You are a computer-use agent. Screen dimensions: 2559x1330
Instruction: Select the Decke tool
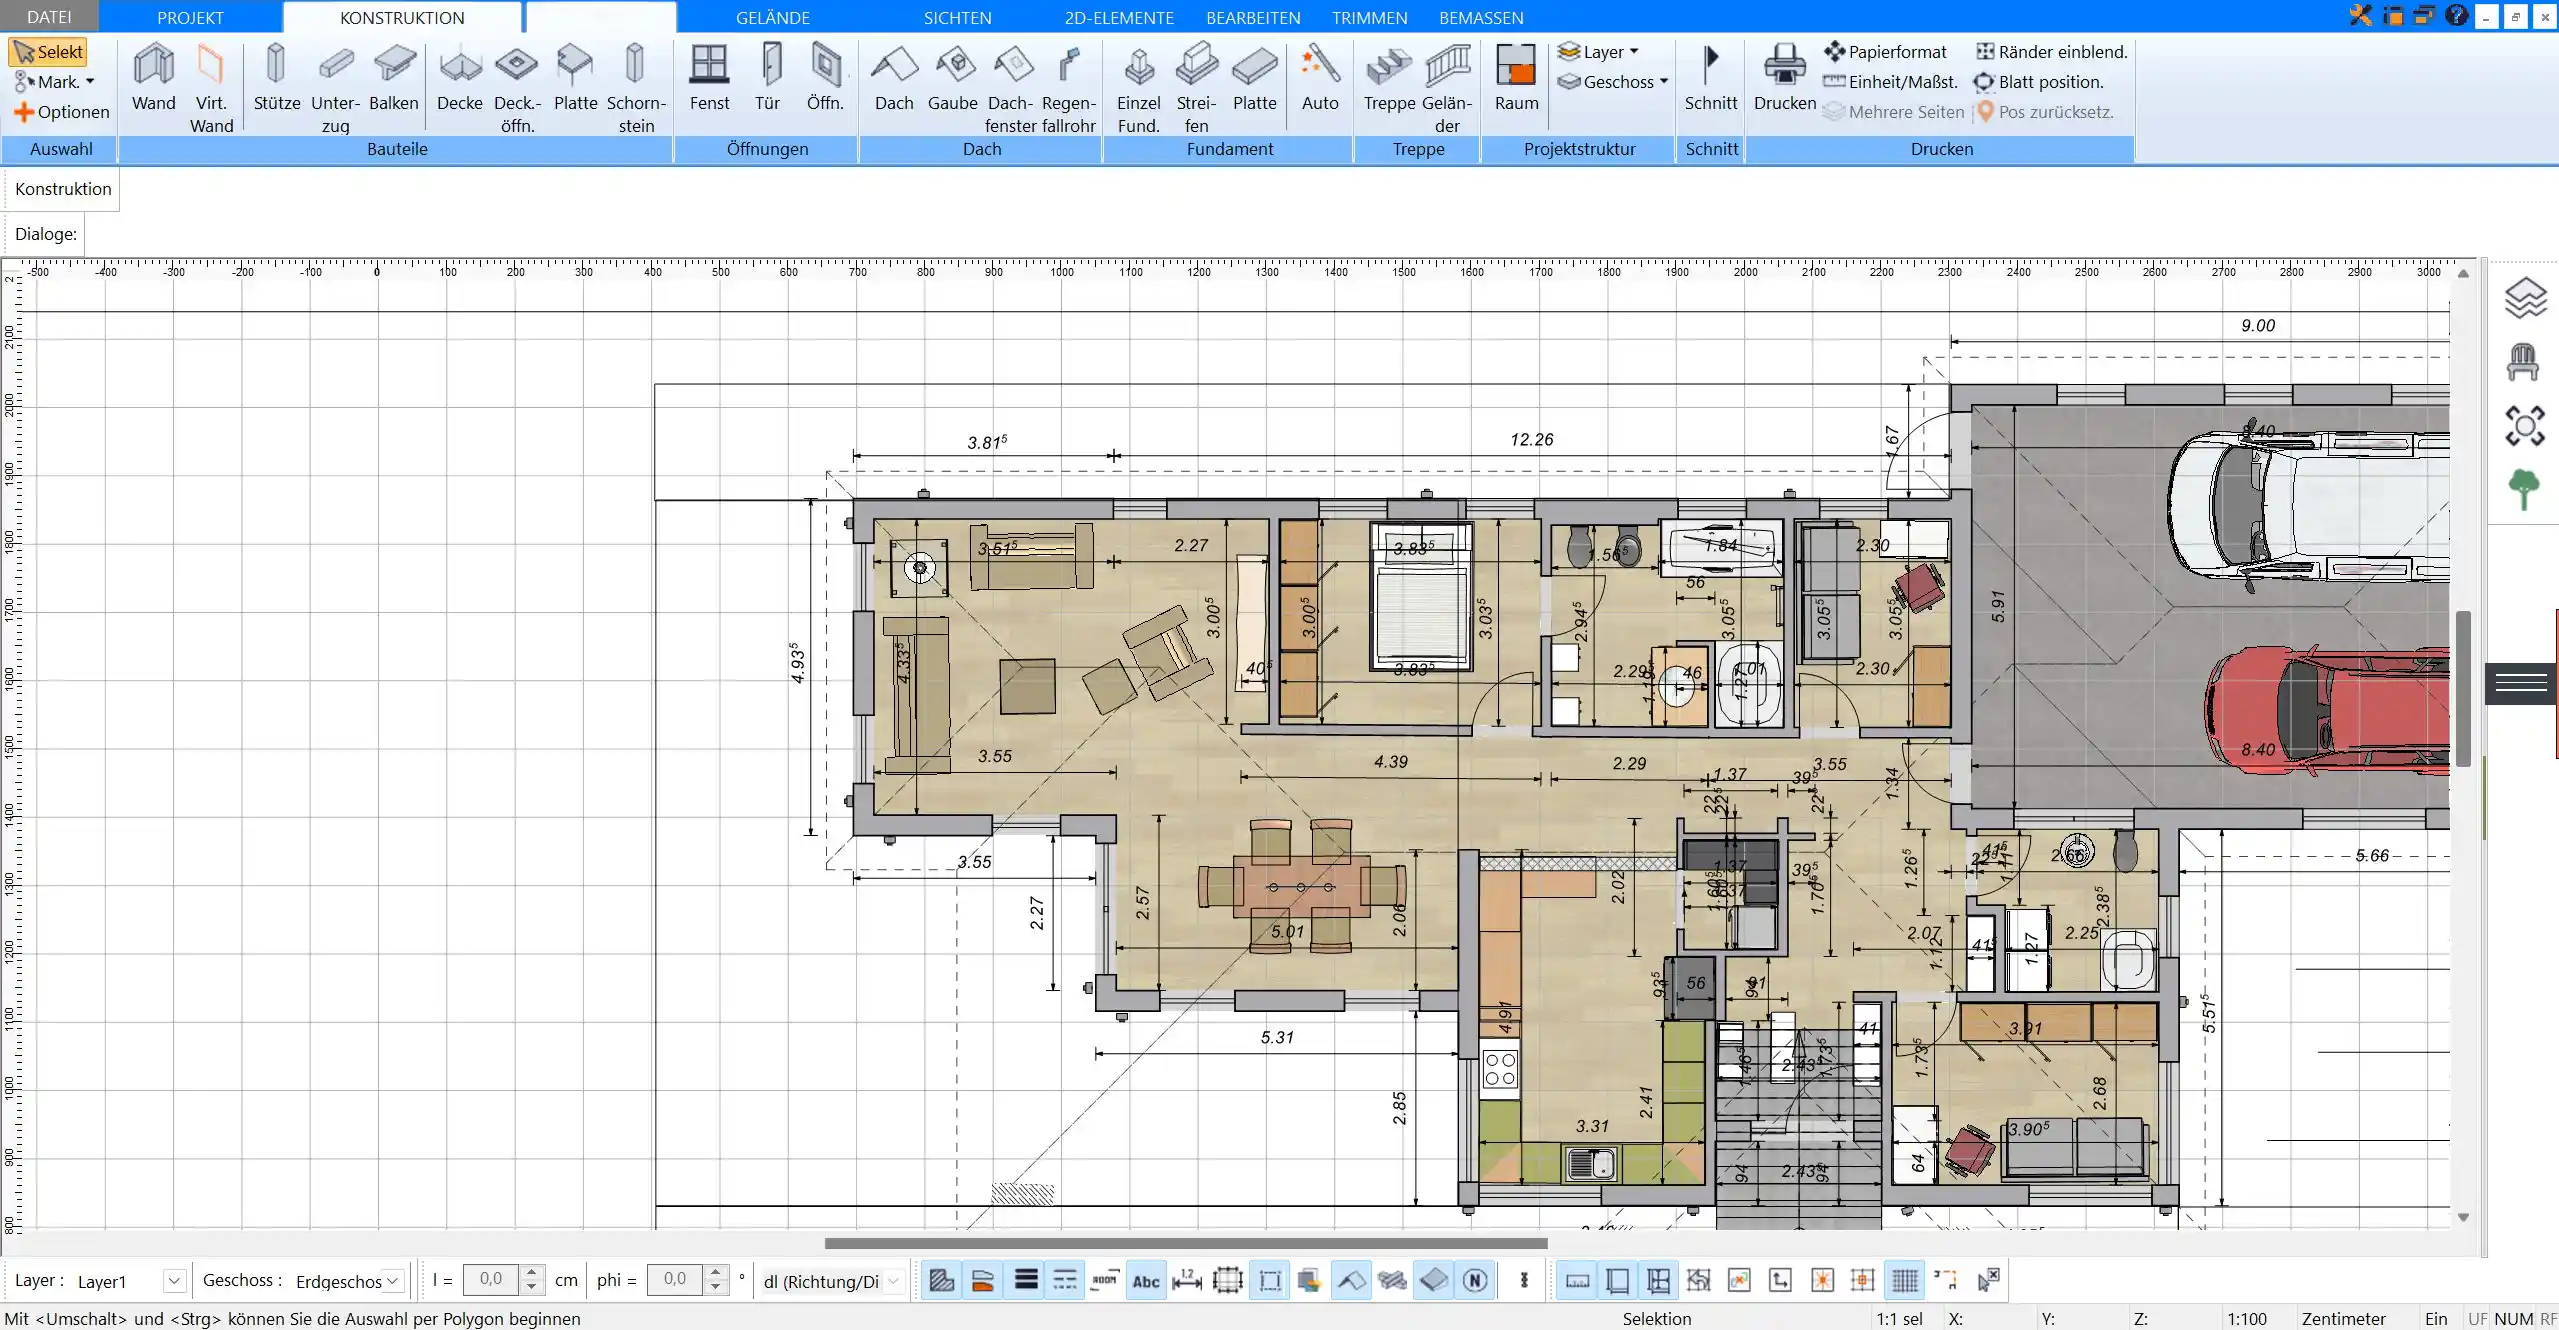[460, 78]
